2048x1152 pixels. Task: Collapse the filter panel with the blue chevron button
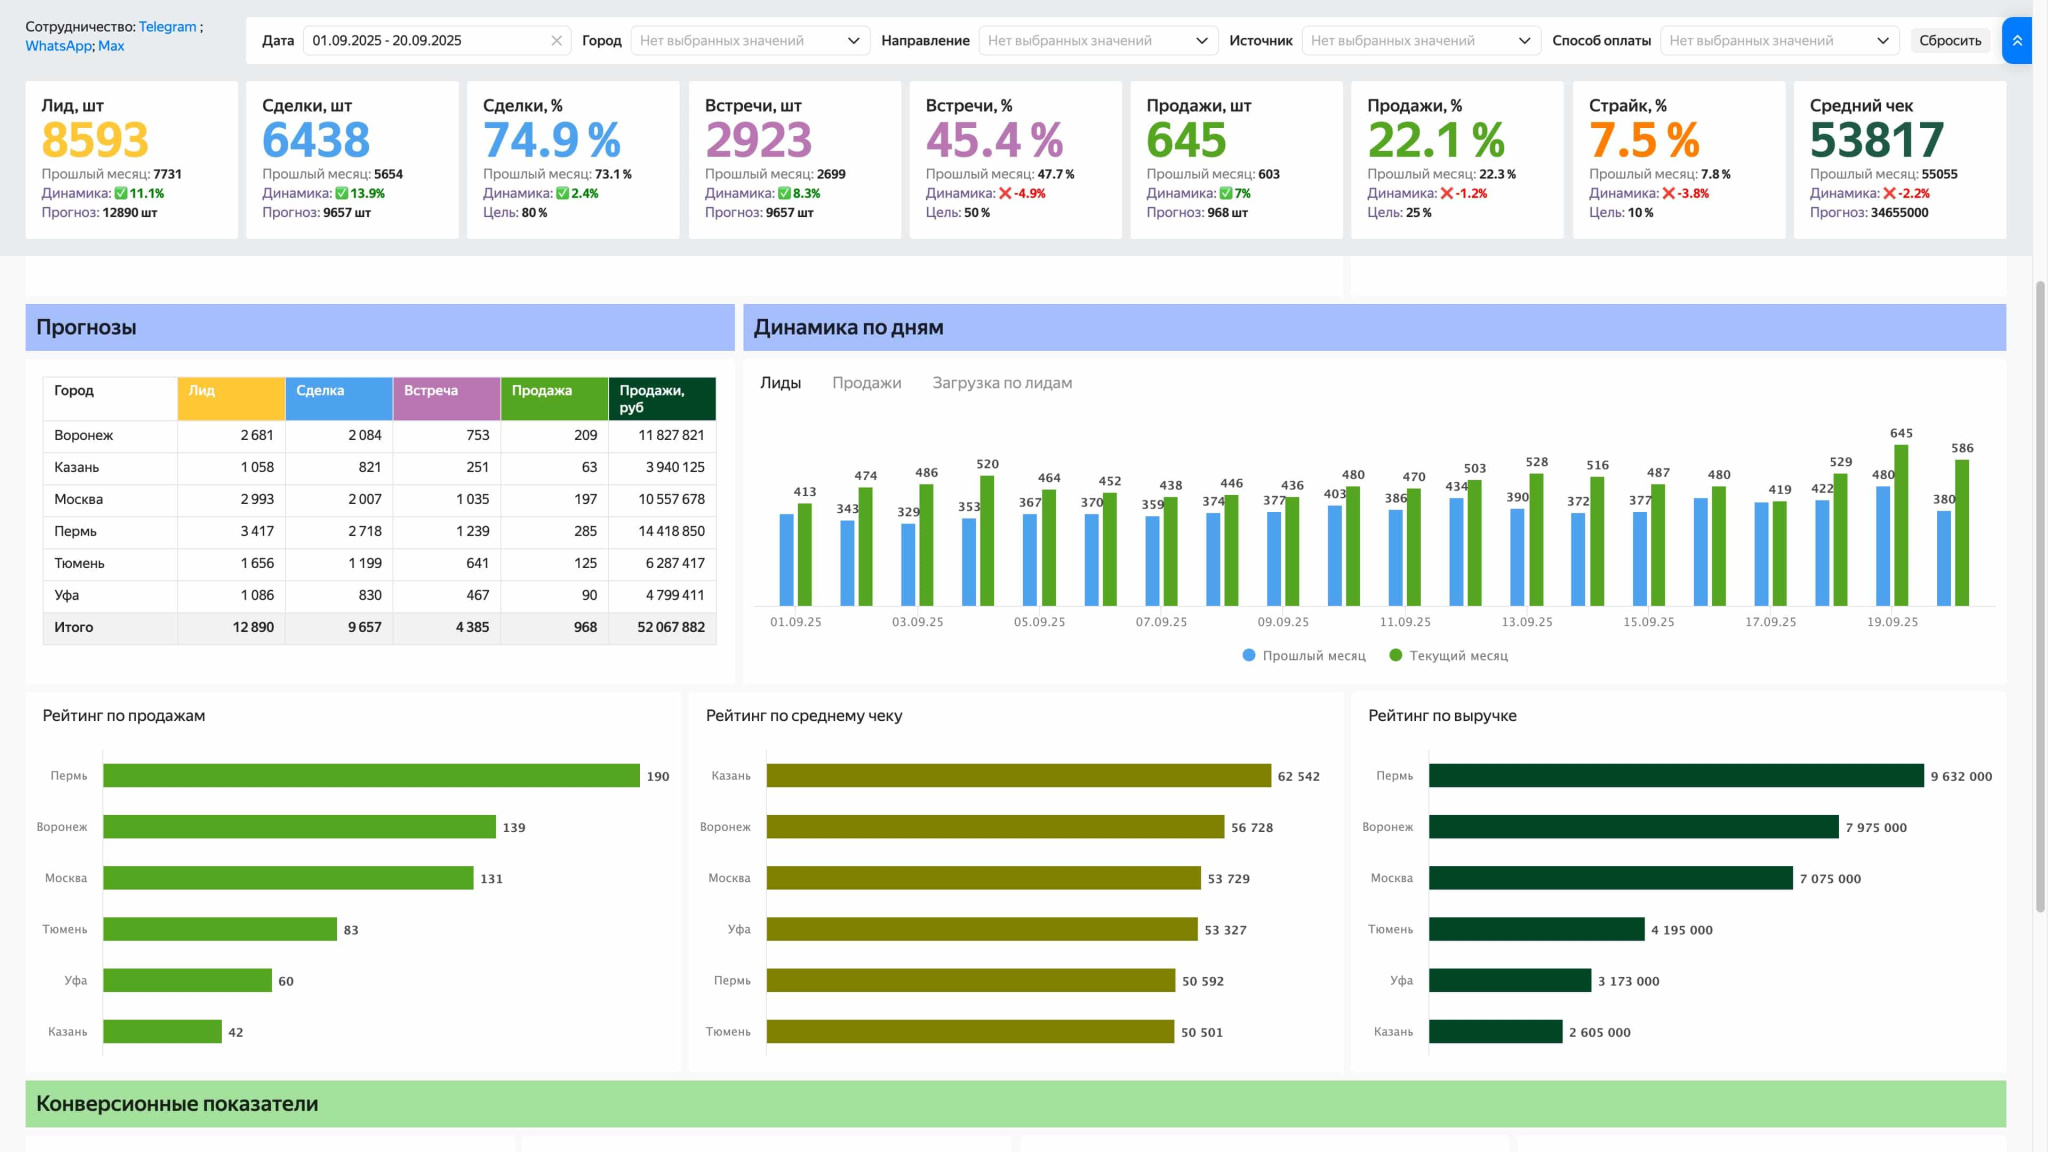(2017, 41)
